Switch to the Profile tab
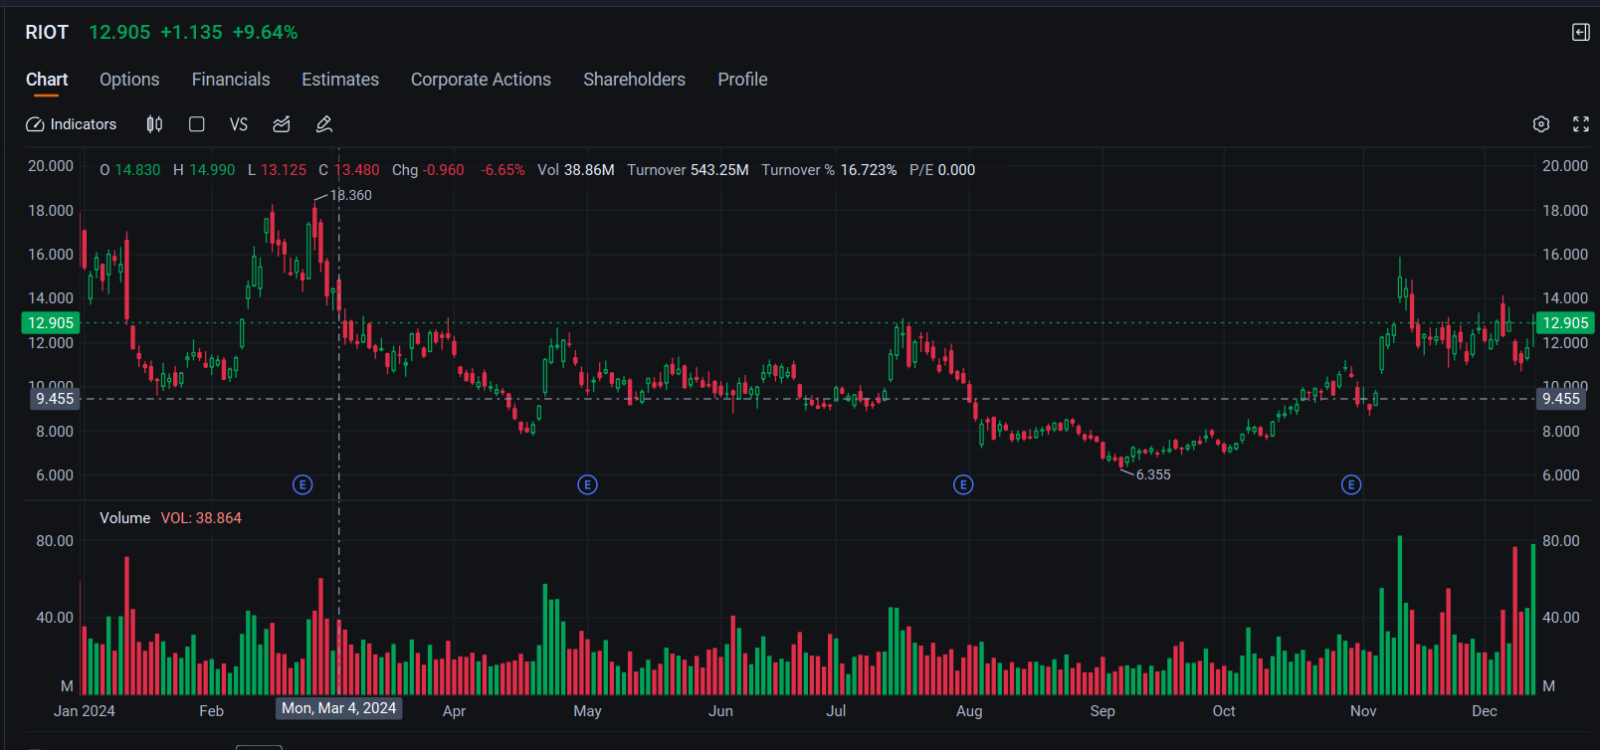This screenshot has width=1600, height=750. [743, 79]
